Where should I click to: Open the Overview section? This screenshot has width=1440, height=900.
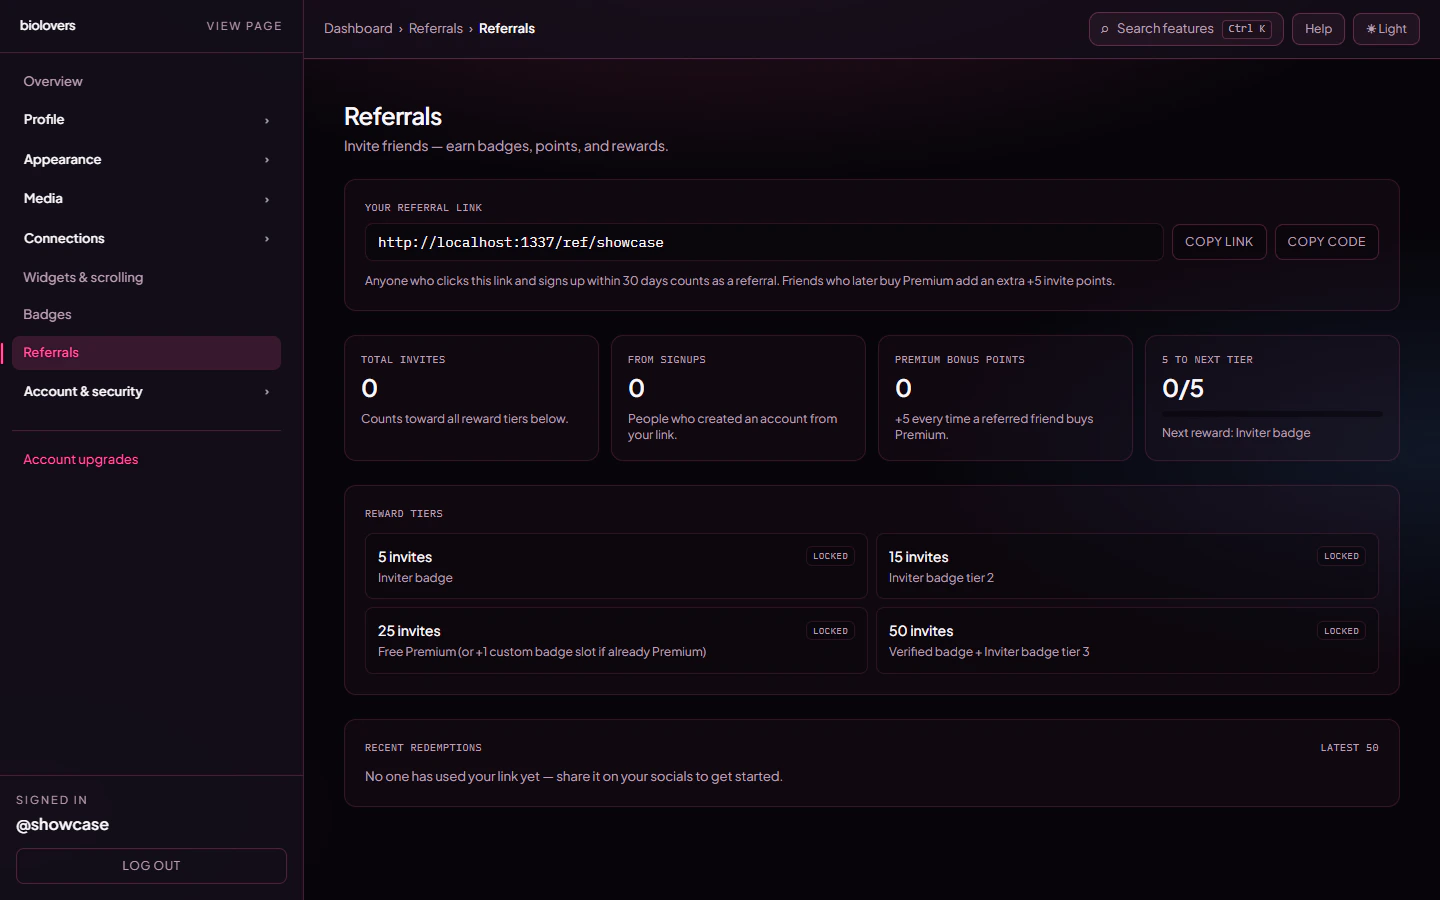coord(53,81)
